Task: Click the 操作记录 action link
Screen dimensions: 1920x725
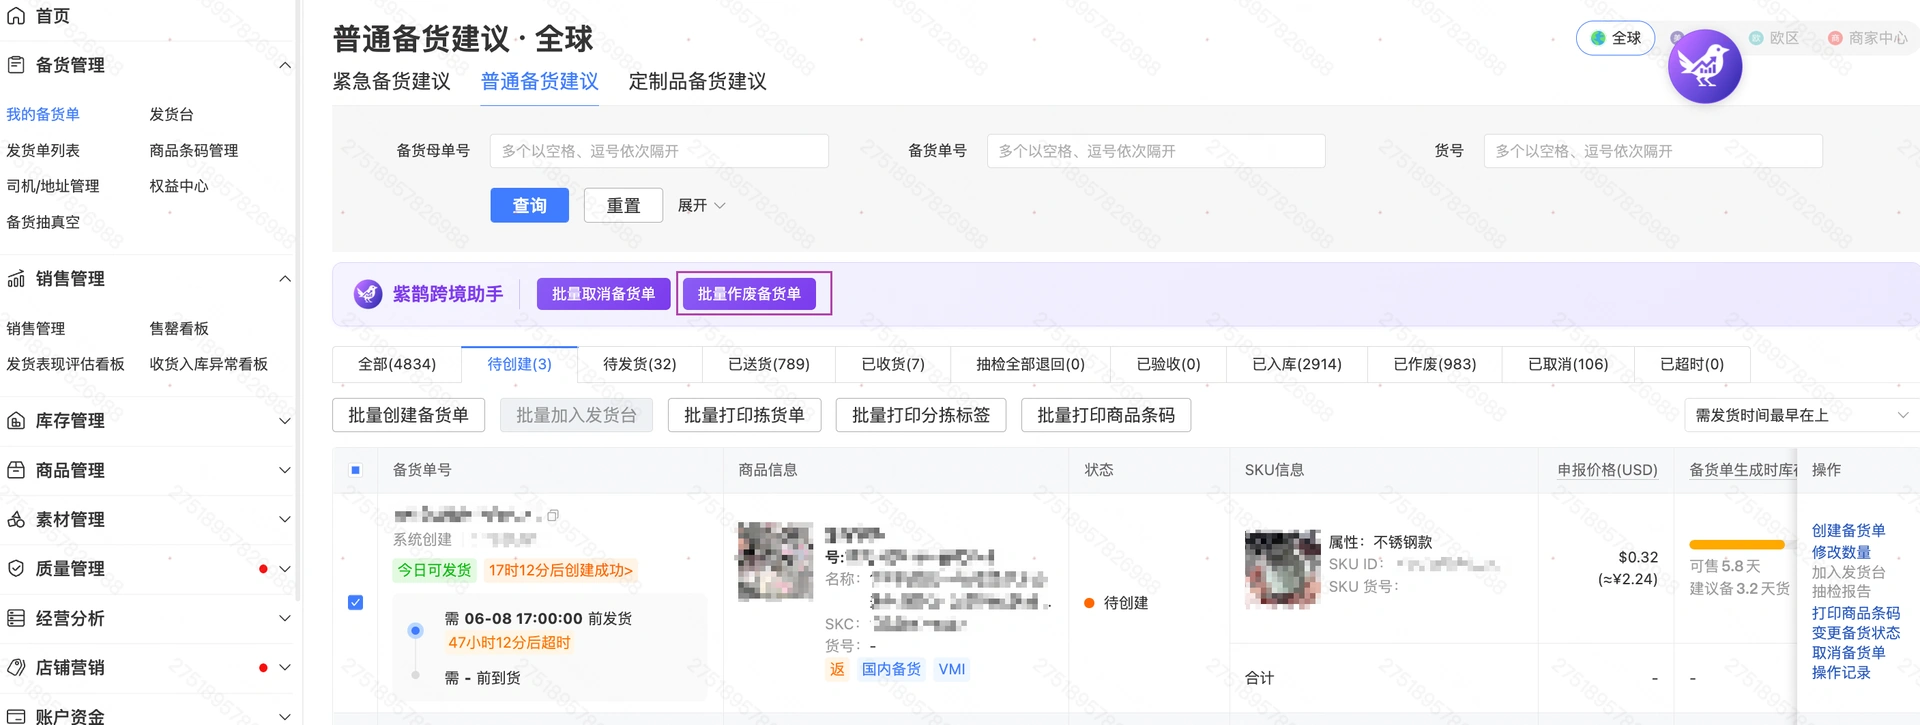Action: tap(1841, 673)
